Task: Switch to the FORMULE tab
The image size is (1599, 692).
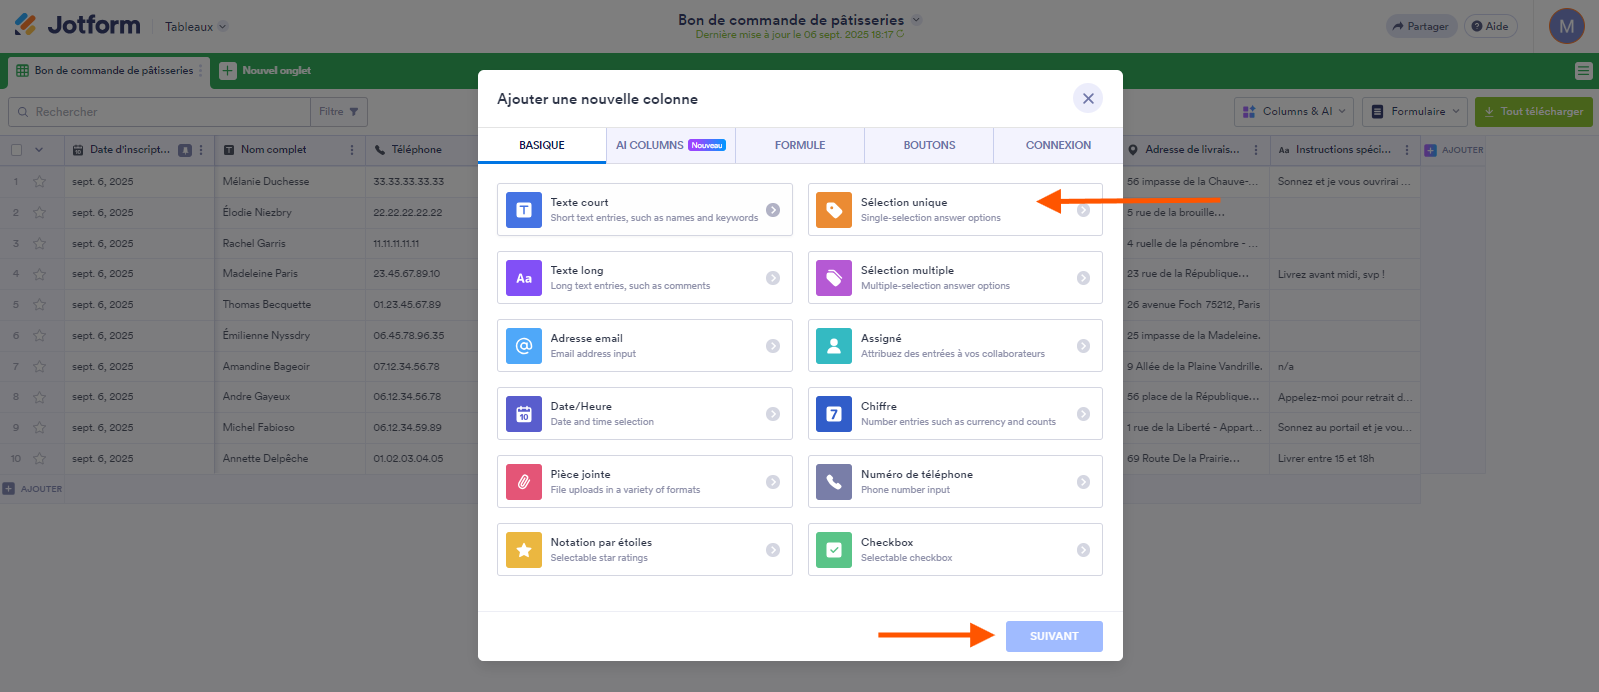Action: [x=800, y=145]
